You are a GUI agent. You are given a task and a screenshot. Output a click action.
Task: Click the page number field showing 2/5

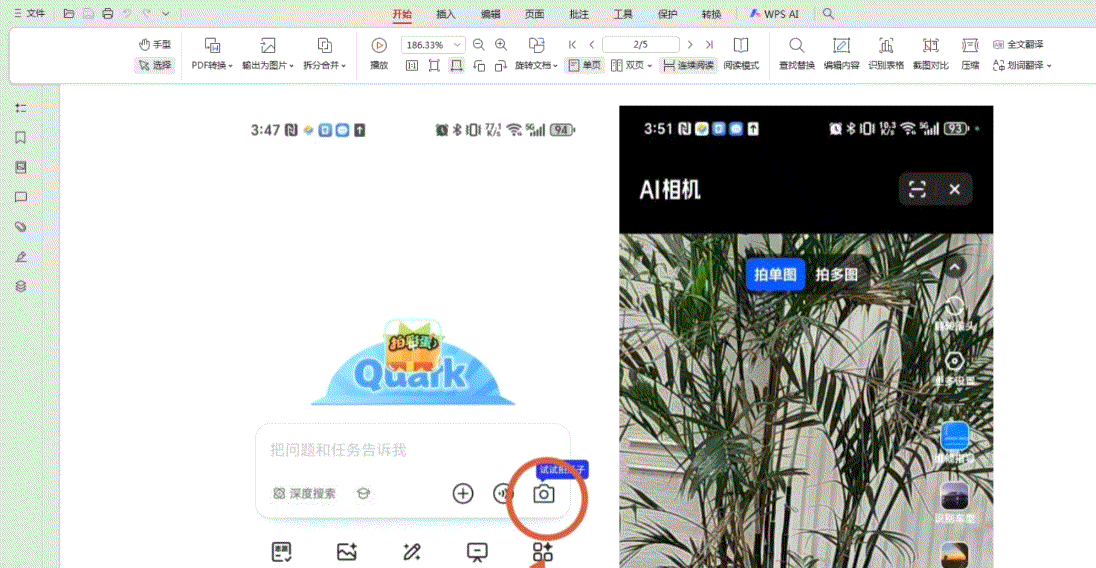coord(640,45)
